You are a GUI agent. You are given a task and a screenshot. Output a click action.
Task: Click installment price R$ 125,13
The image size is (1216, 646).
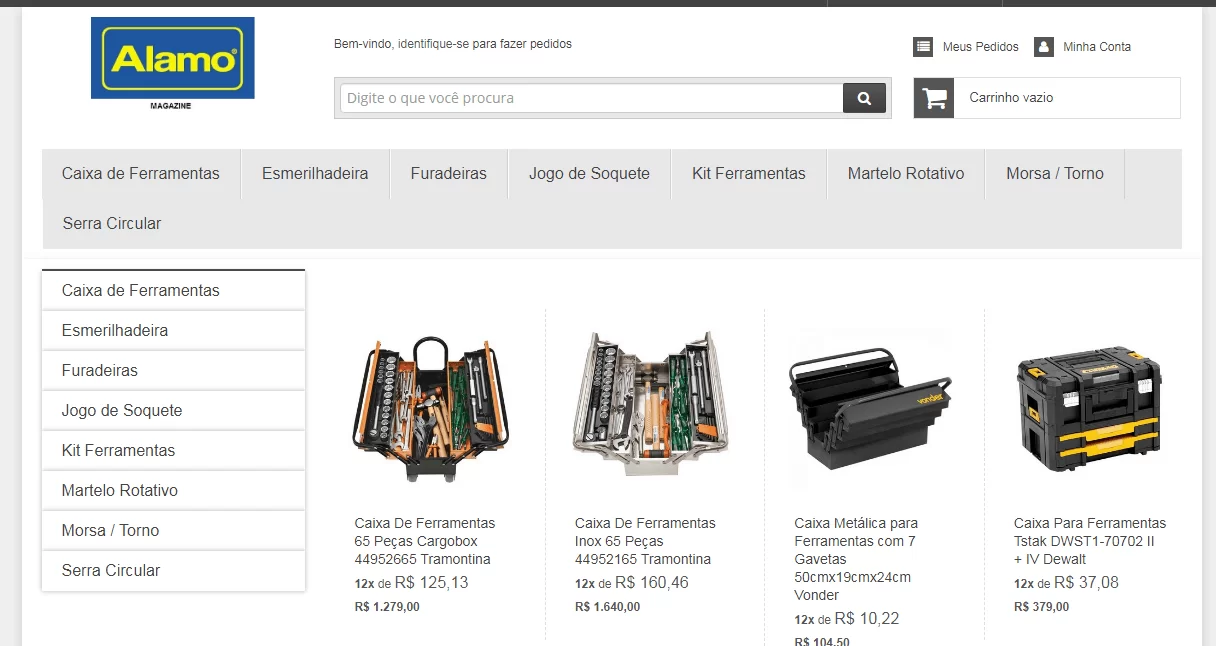click(432, 583)
